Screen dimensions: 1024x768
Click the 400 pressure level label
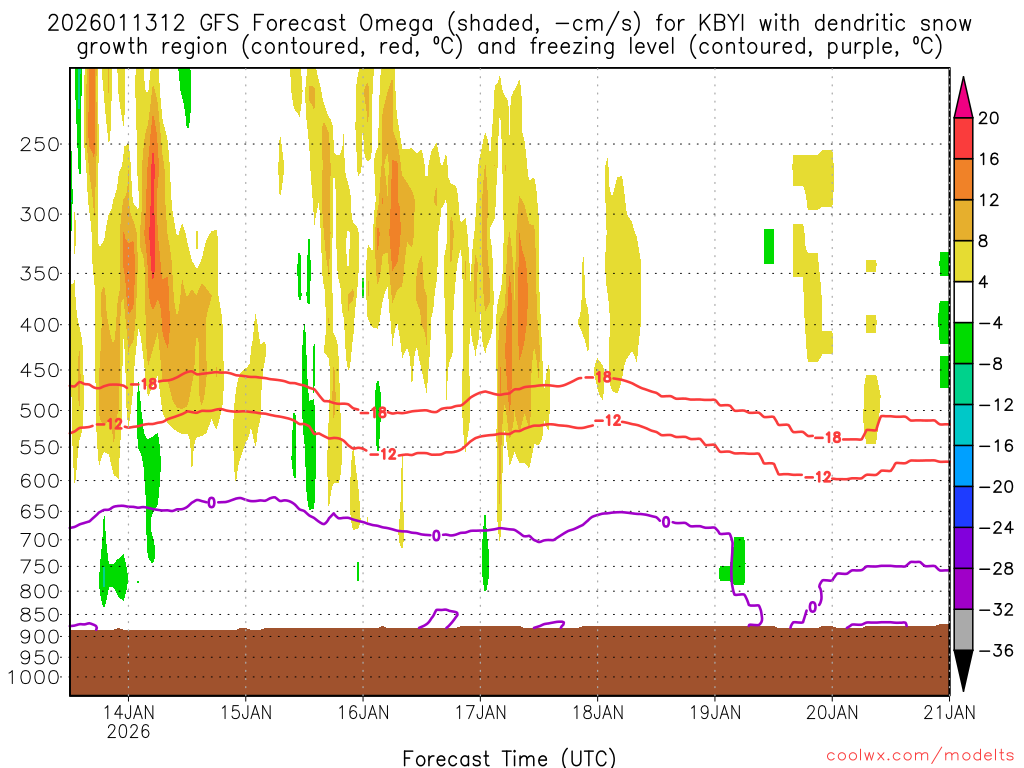click(x=40, y=325)
